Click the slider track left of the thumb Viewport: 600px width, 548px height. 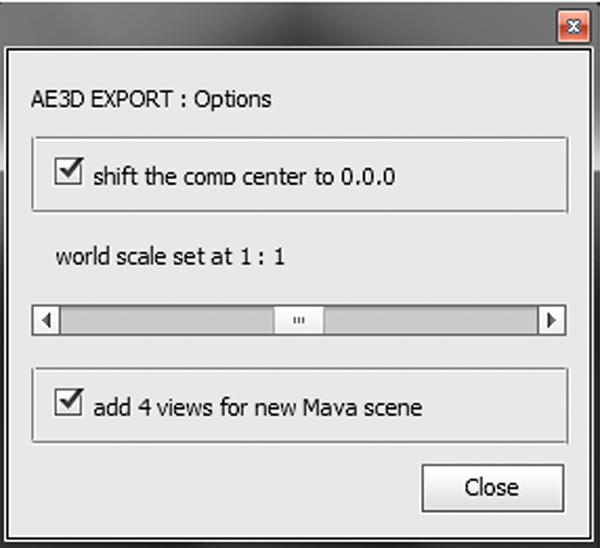(167, 320)
